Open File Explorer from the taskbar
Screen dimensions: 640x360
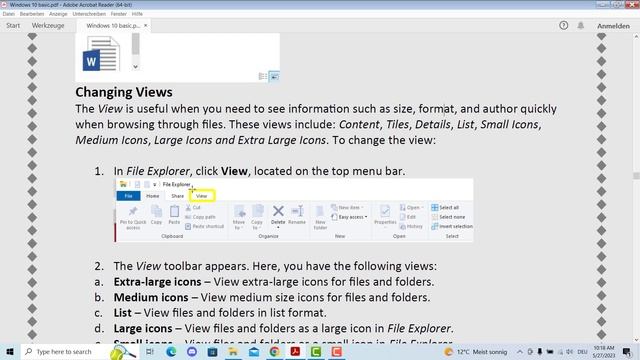(x=233, y=351)
